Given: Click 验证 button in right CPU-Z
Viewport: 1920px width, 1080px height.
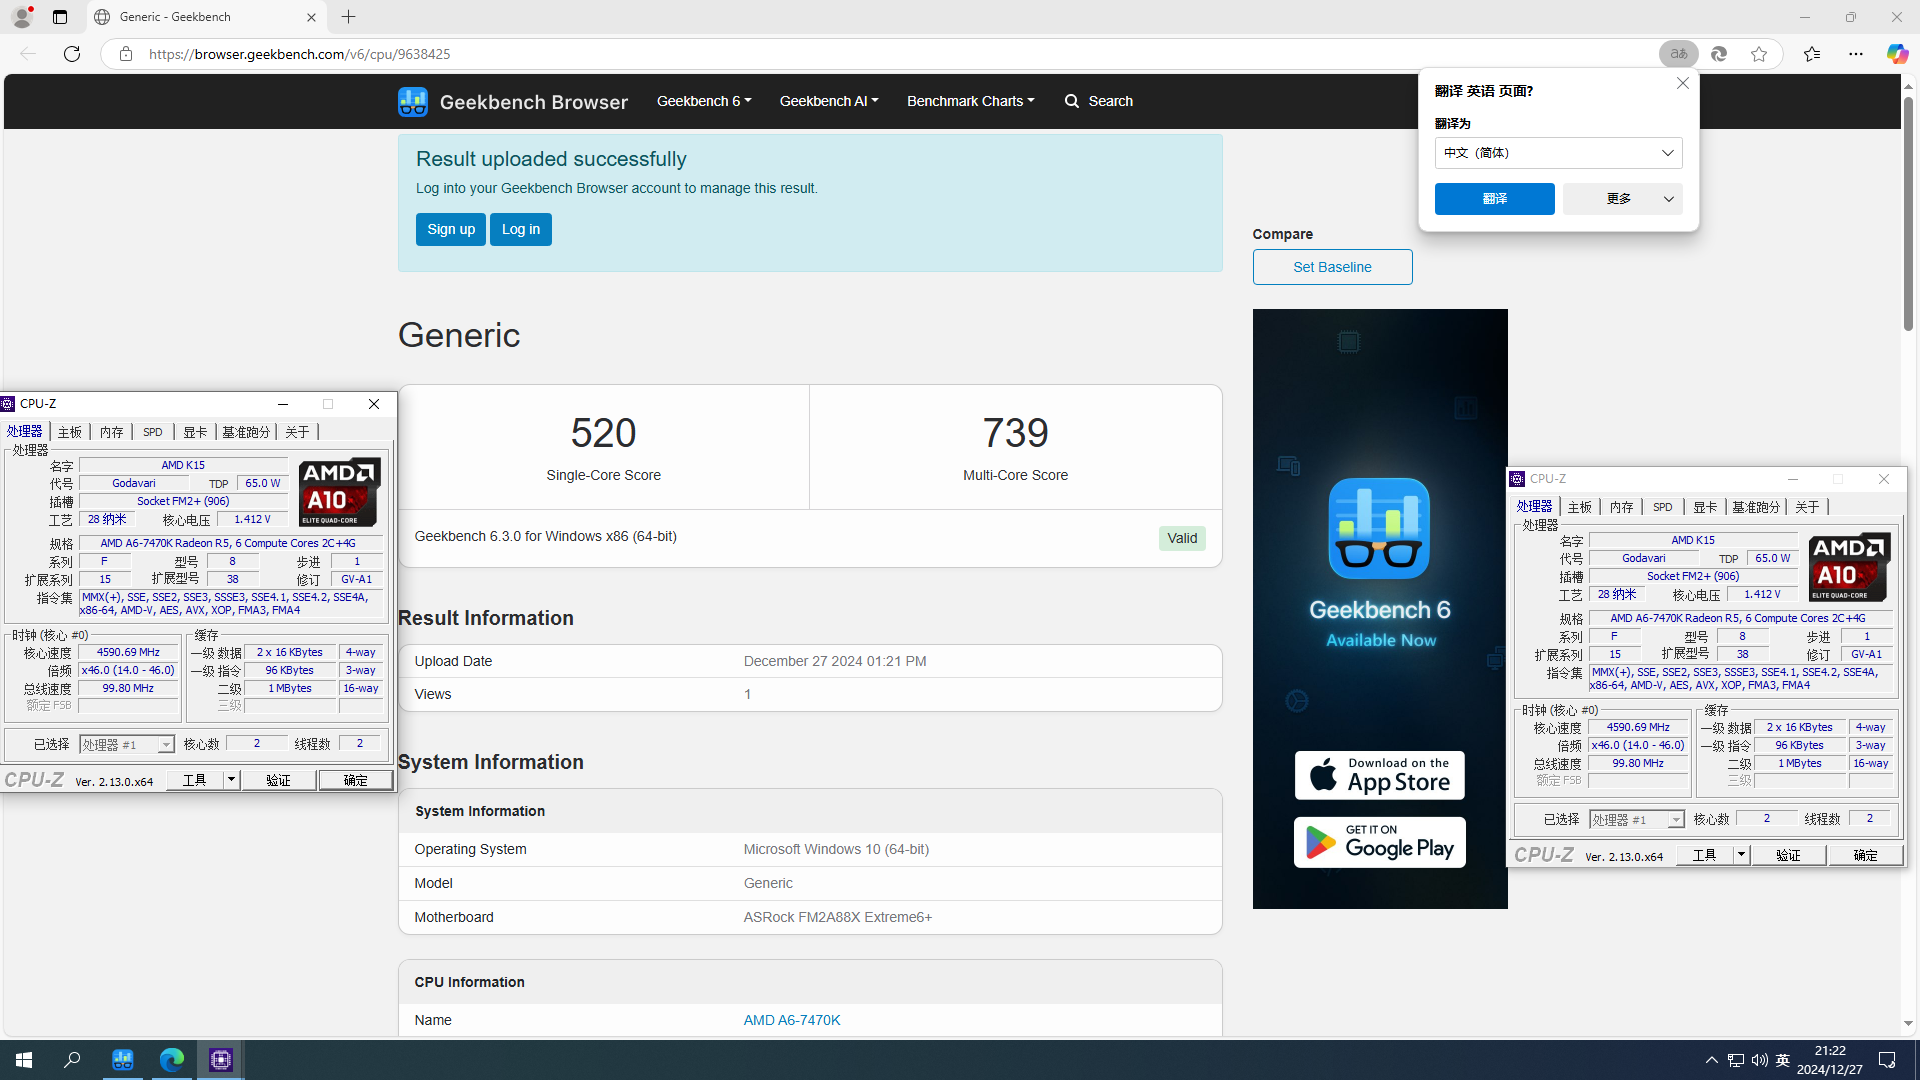Looking at the screenshot, I should (1788, 855).
